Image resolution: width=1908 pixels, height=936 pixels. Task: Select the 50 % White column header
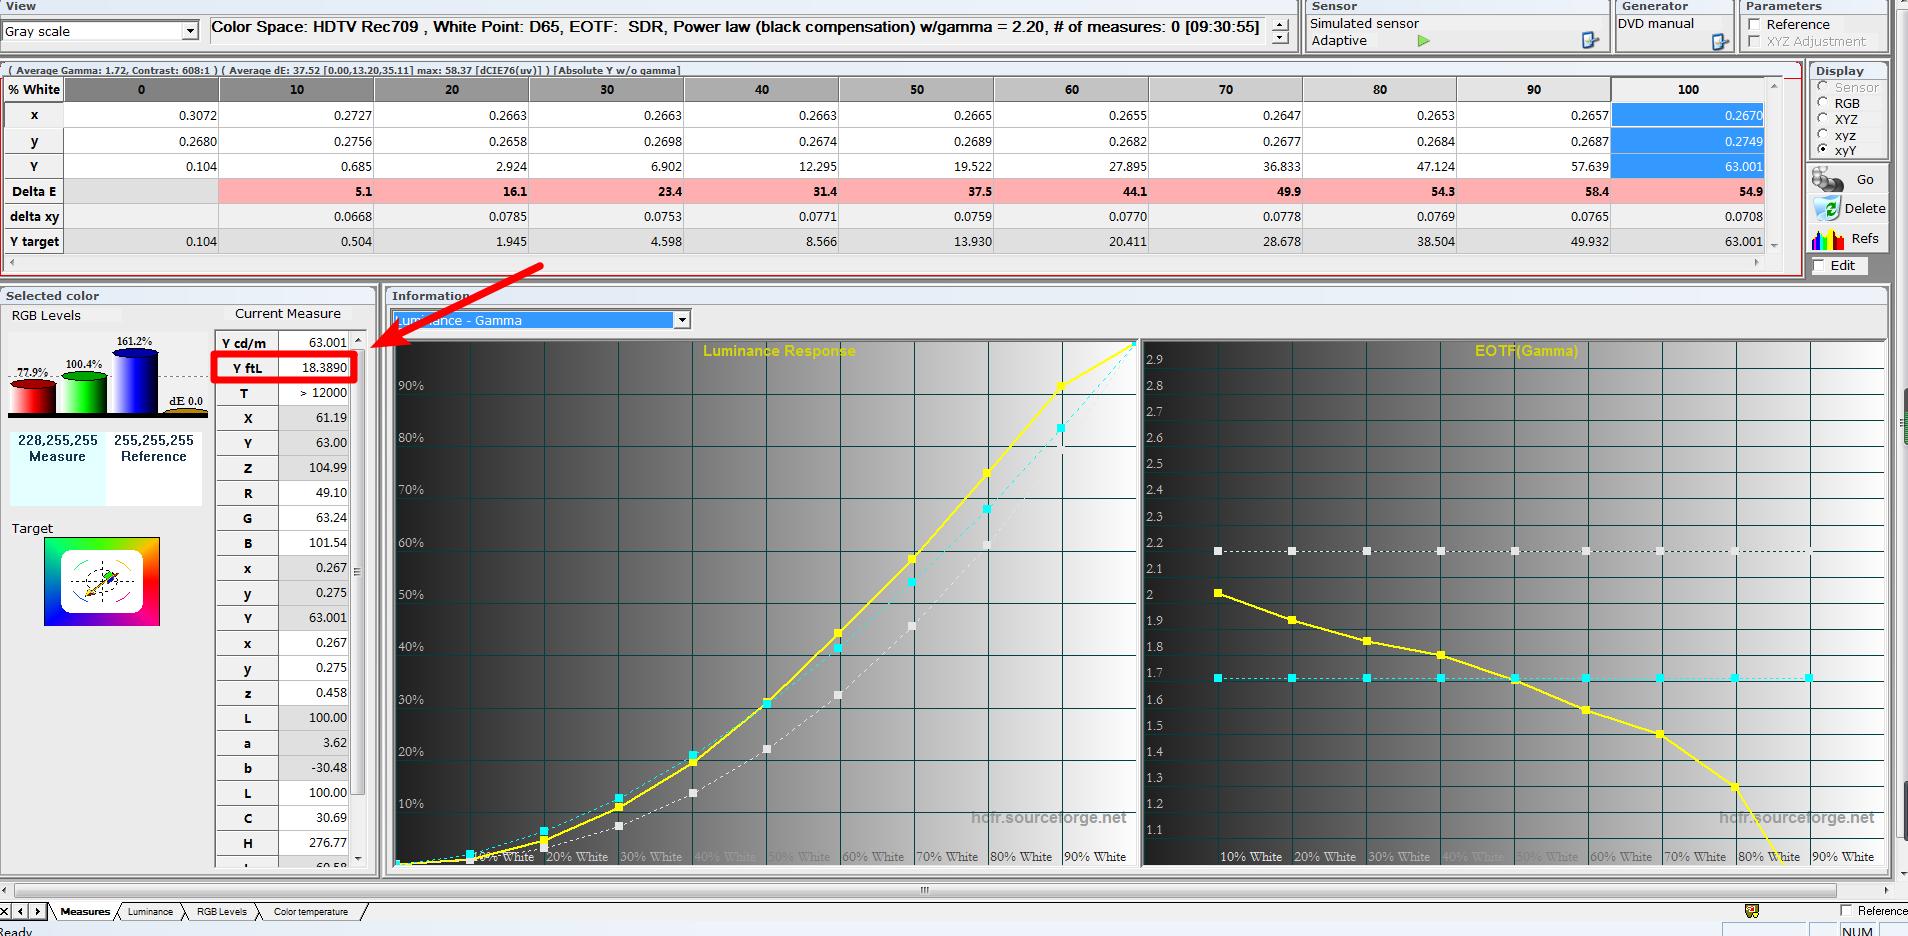click(917, 90)
